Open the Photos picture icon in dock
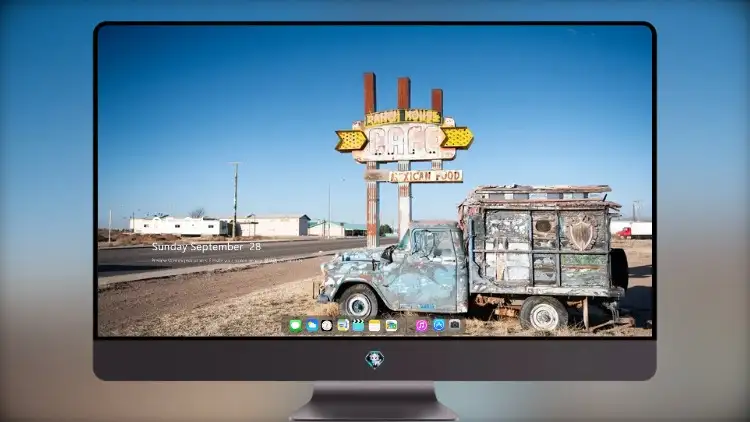This screenshot has height=422, width=750. point(391,326)
